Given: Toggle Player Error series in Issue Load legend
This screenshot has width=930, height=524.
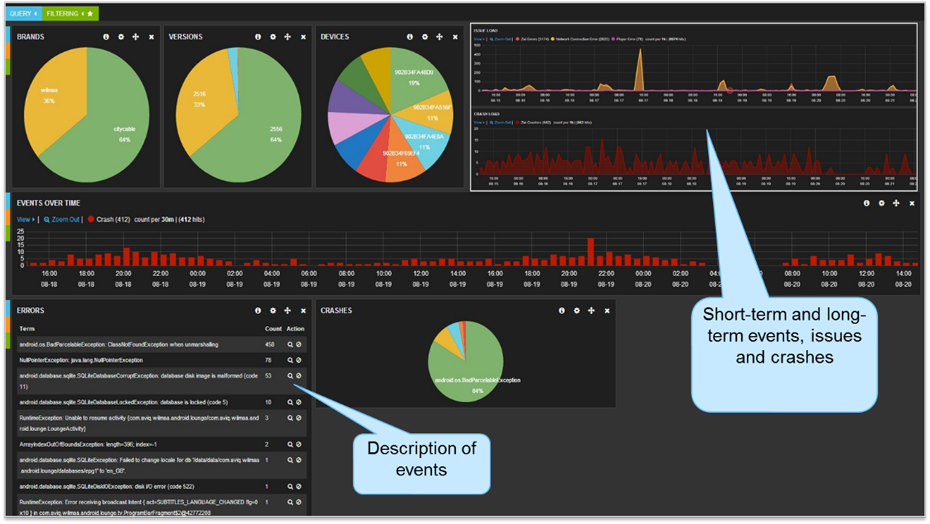Looking at the screenshot, I should click(x=628, y=39).
